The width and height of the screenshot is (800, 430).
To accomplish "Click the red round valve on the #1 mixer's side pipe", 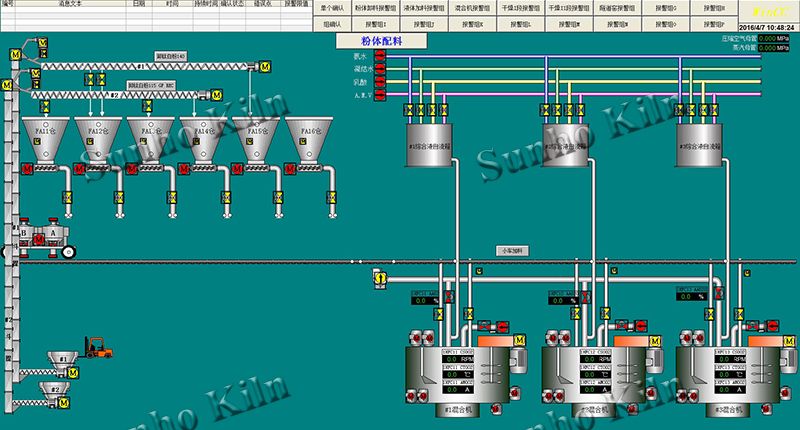I will tap(503, 326).
